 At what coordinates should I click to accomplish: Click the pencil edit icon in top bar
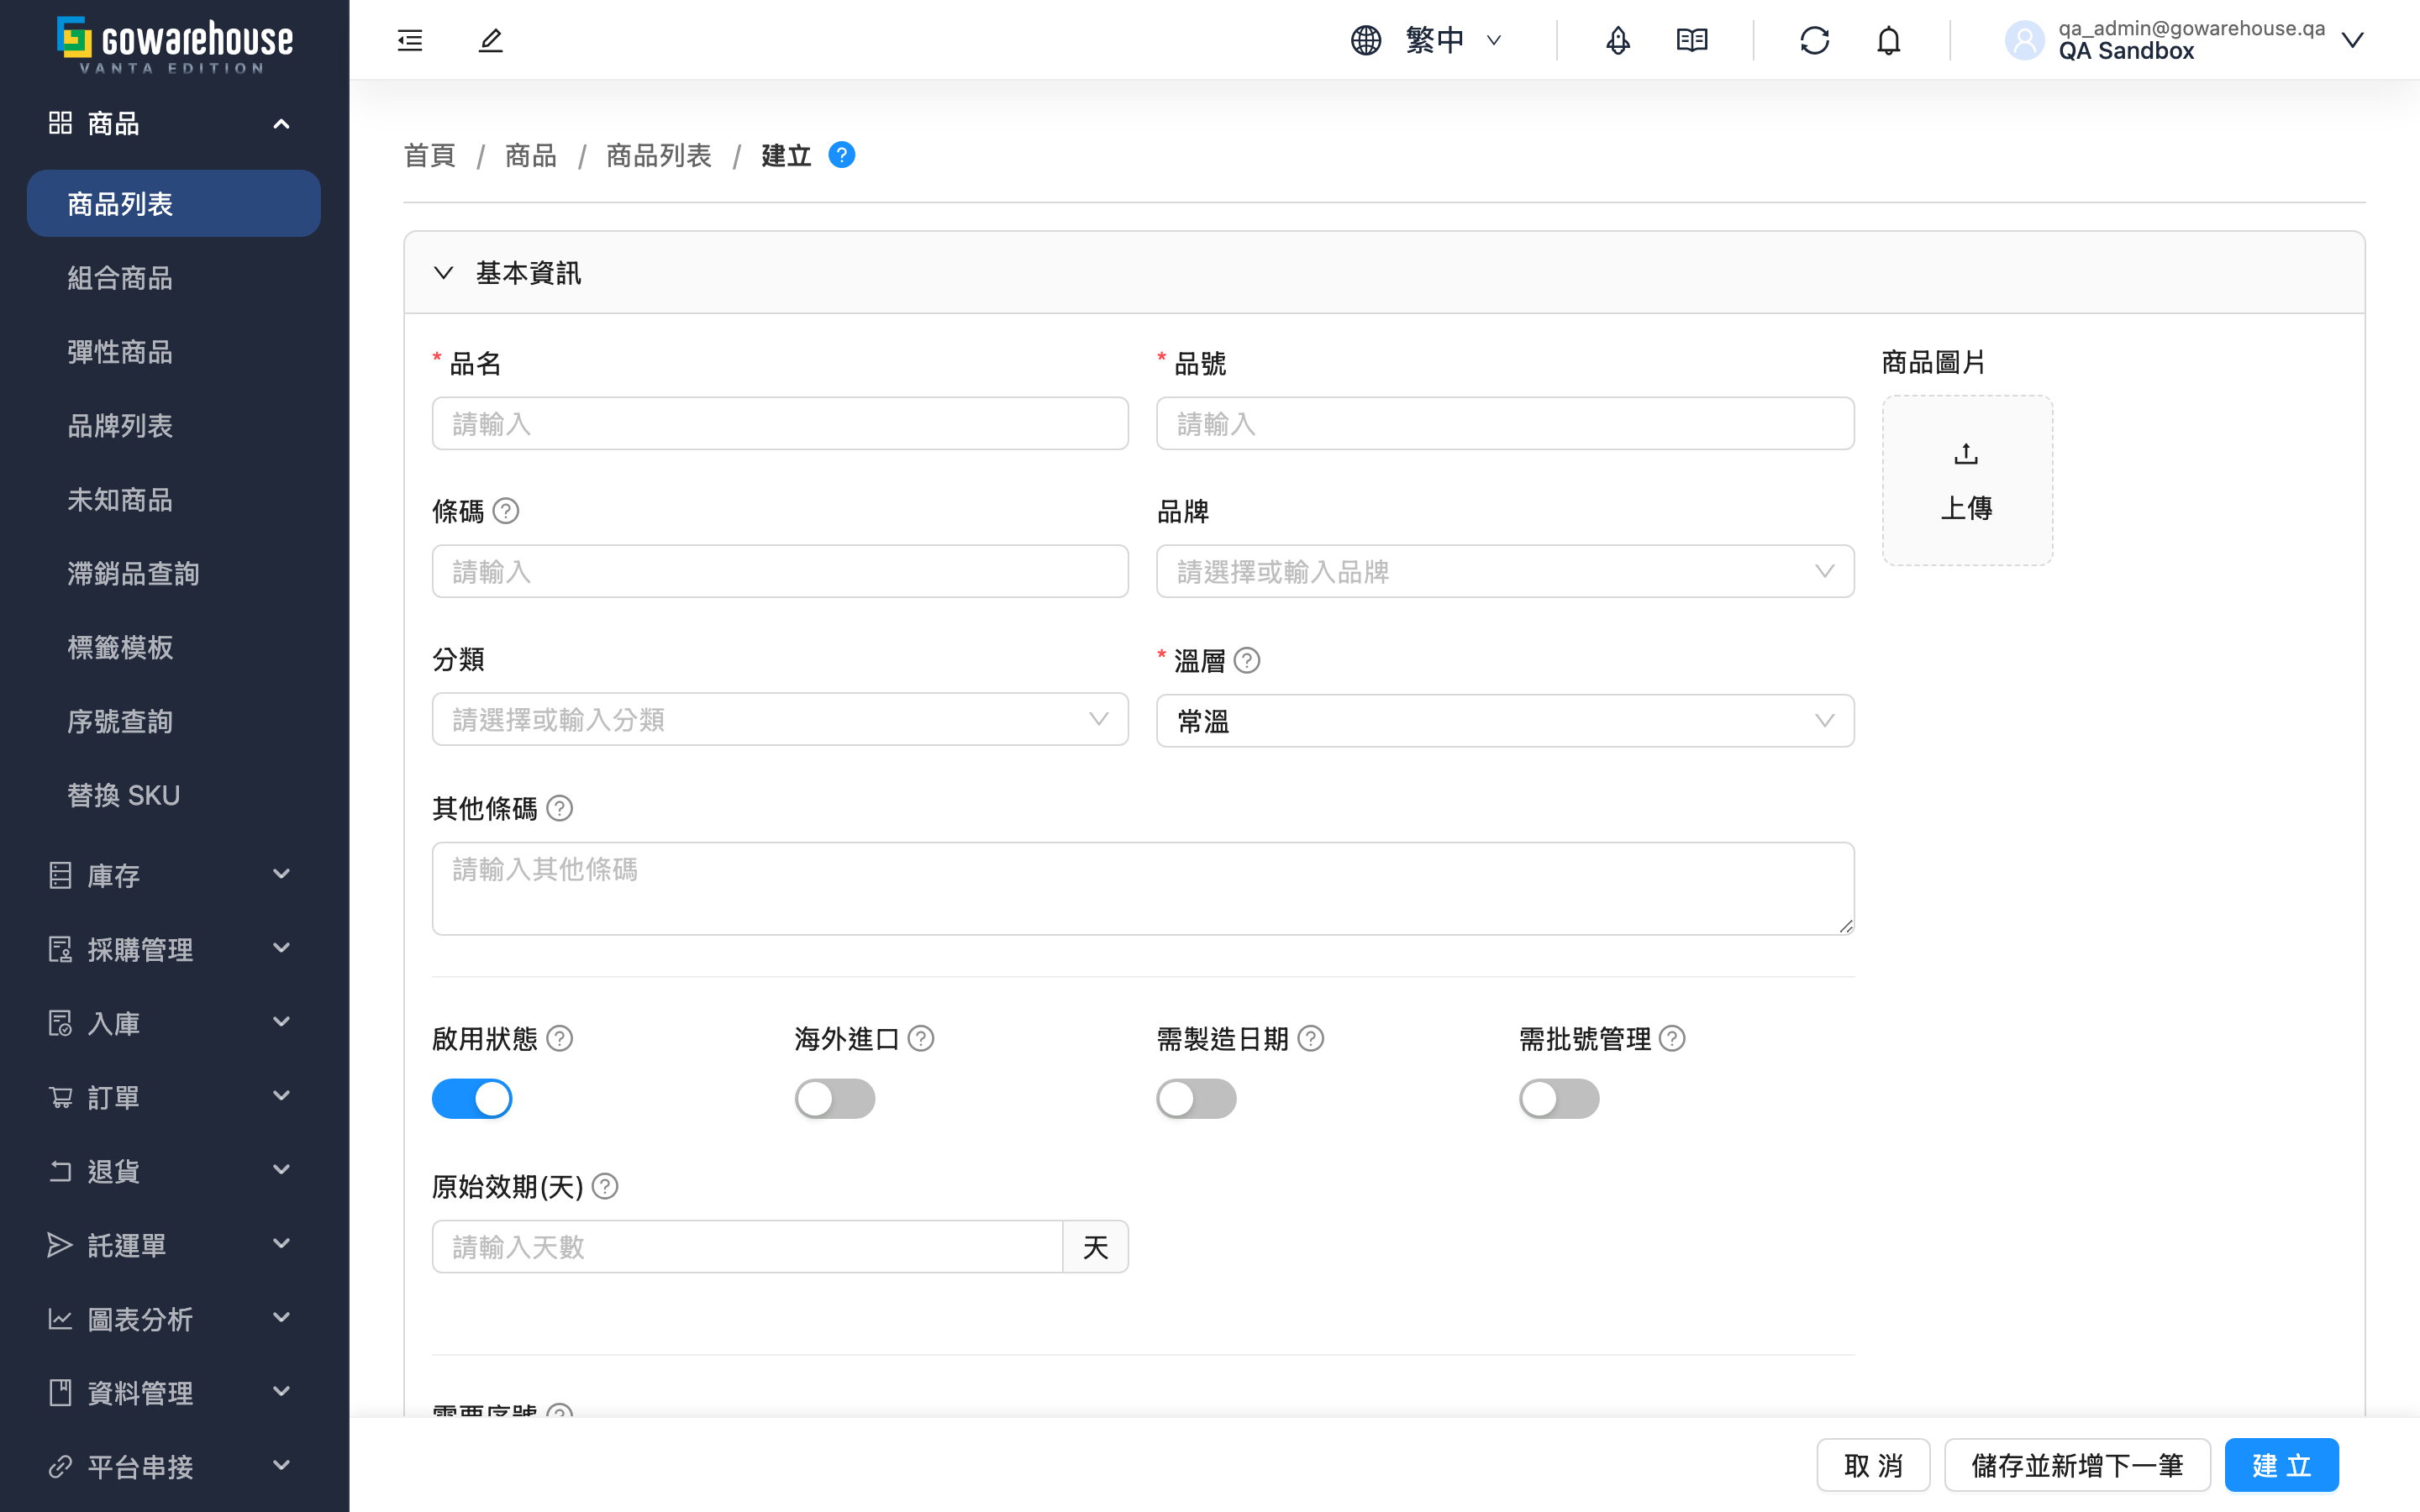coord(491,40)
